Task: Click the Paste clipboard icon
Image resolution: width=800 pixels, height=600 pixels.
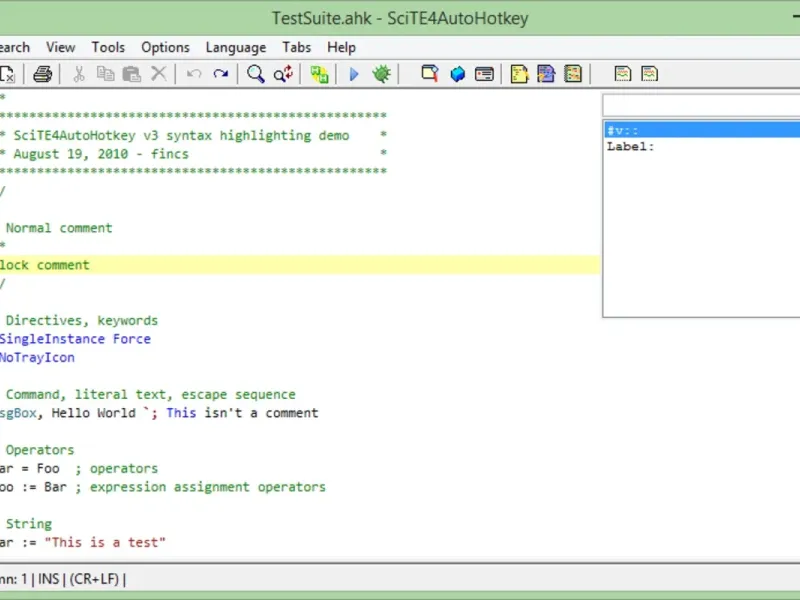Action: [132, 74]
